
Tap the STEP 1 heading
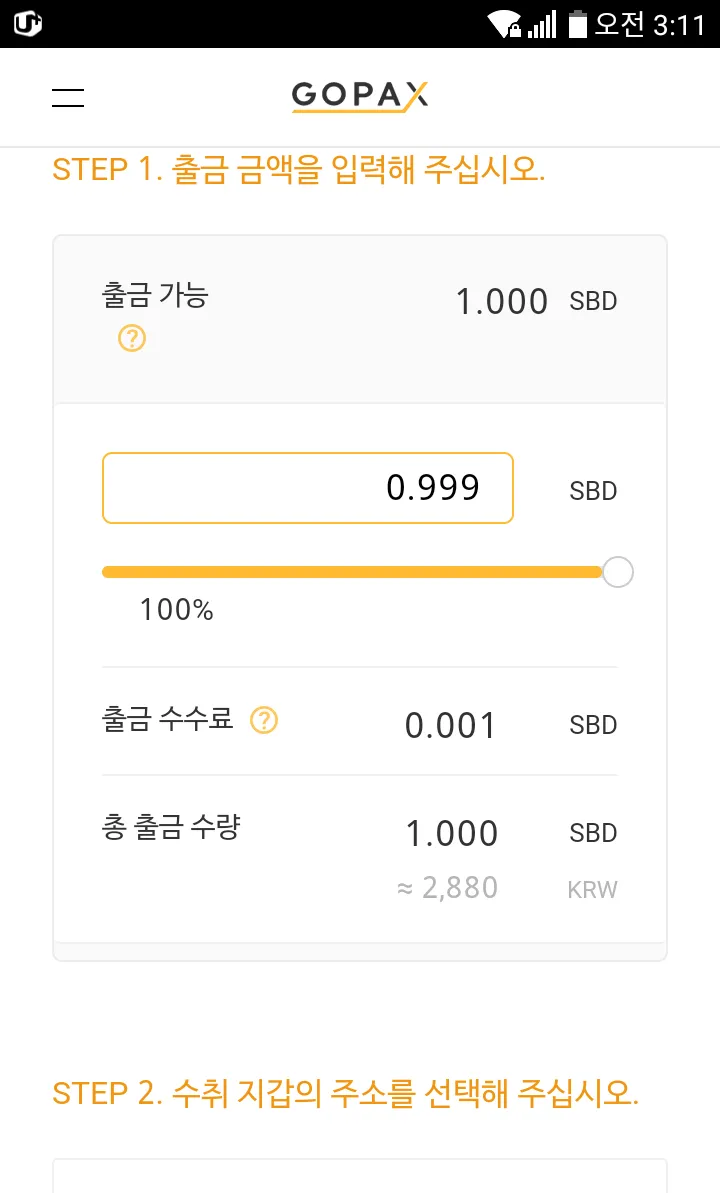[298, 169]
